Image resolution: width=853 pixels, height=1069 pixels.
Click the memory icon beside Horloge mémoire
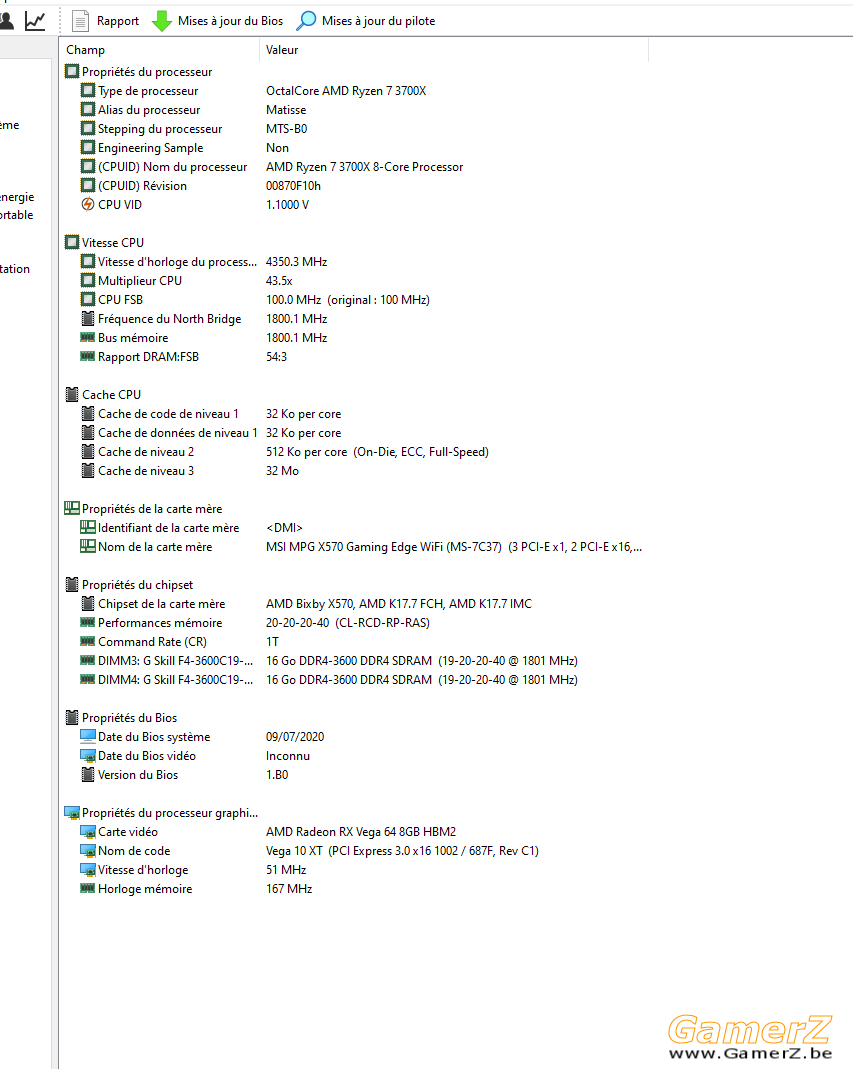pos(88,888)
